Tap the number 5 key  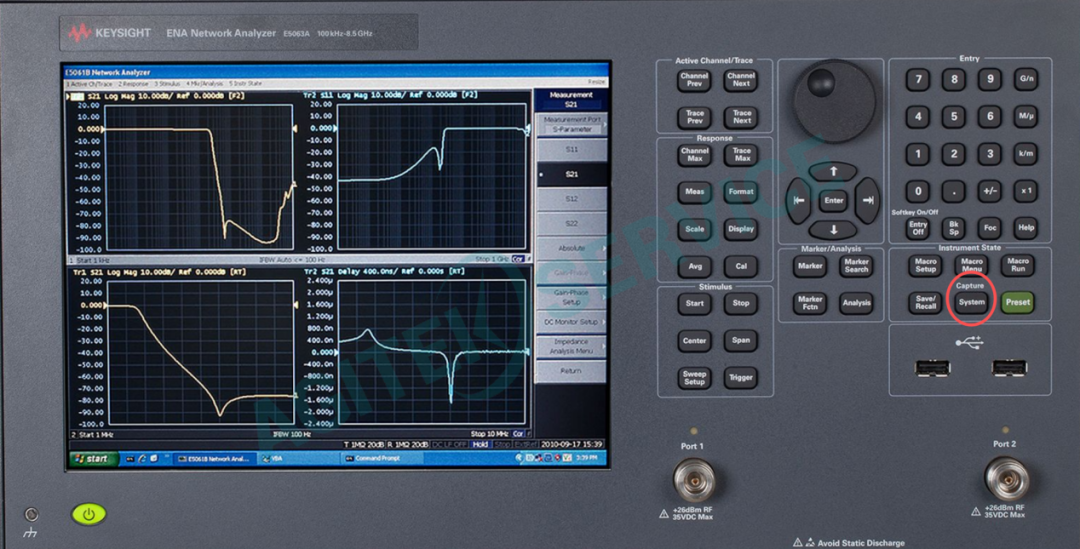[954, 116]
